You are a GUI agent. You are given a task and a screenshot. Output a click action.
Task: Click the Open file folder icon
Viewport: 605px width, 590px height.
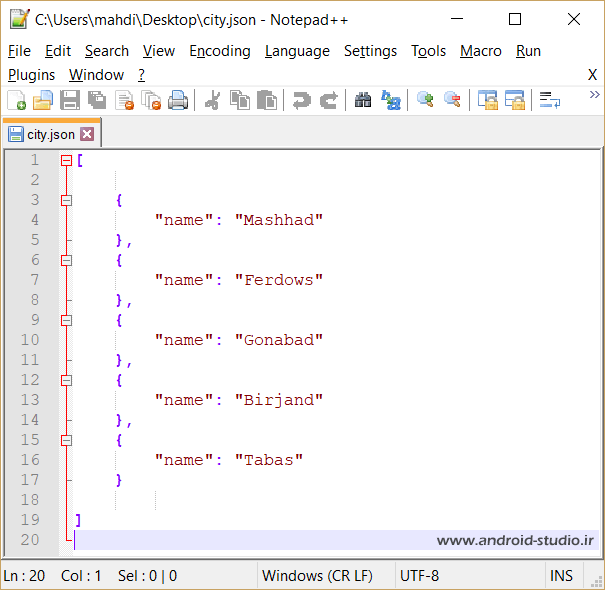(43, 100)
